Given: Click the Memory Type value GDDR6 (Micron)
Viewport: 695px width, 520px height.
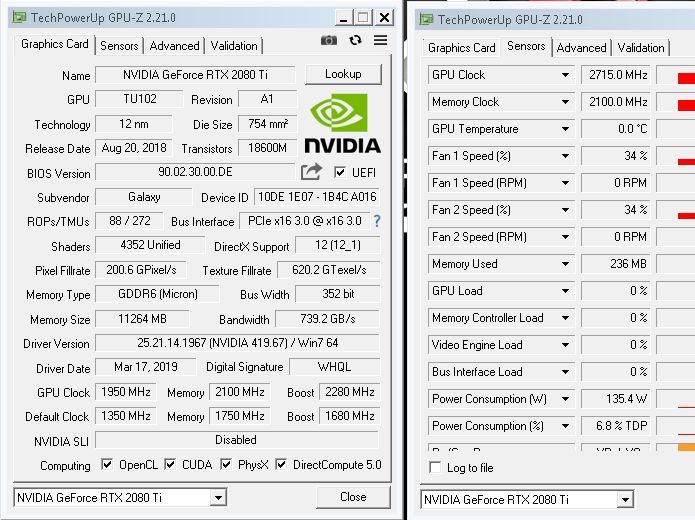Looking at the screenshot, I should [x=157, y=294].
